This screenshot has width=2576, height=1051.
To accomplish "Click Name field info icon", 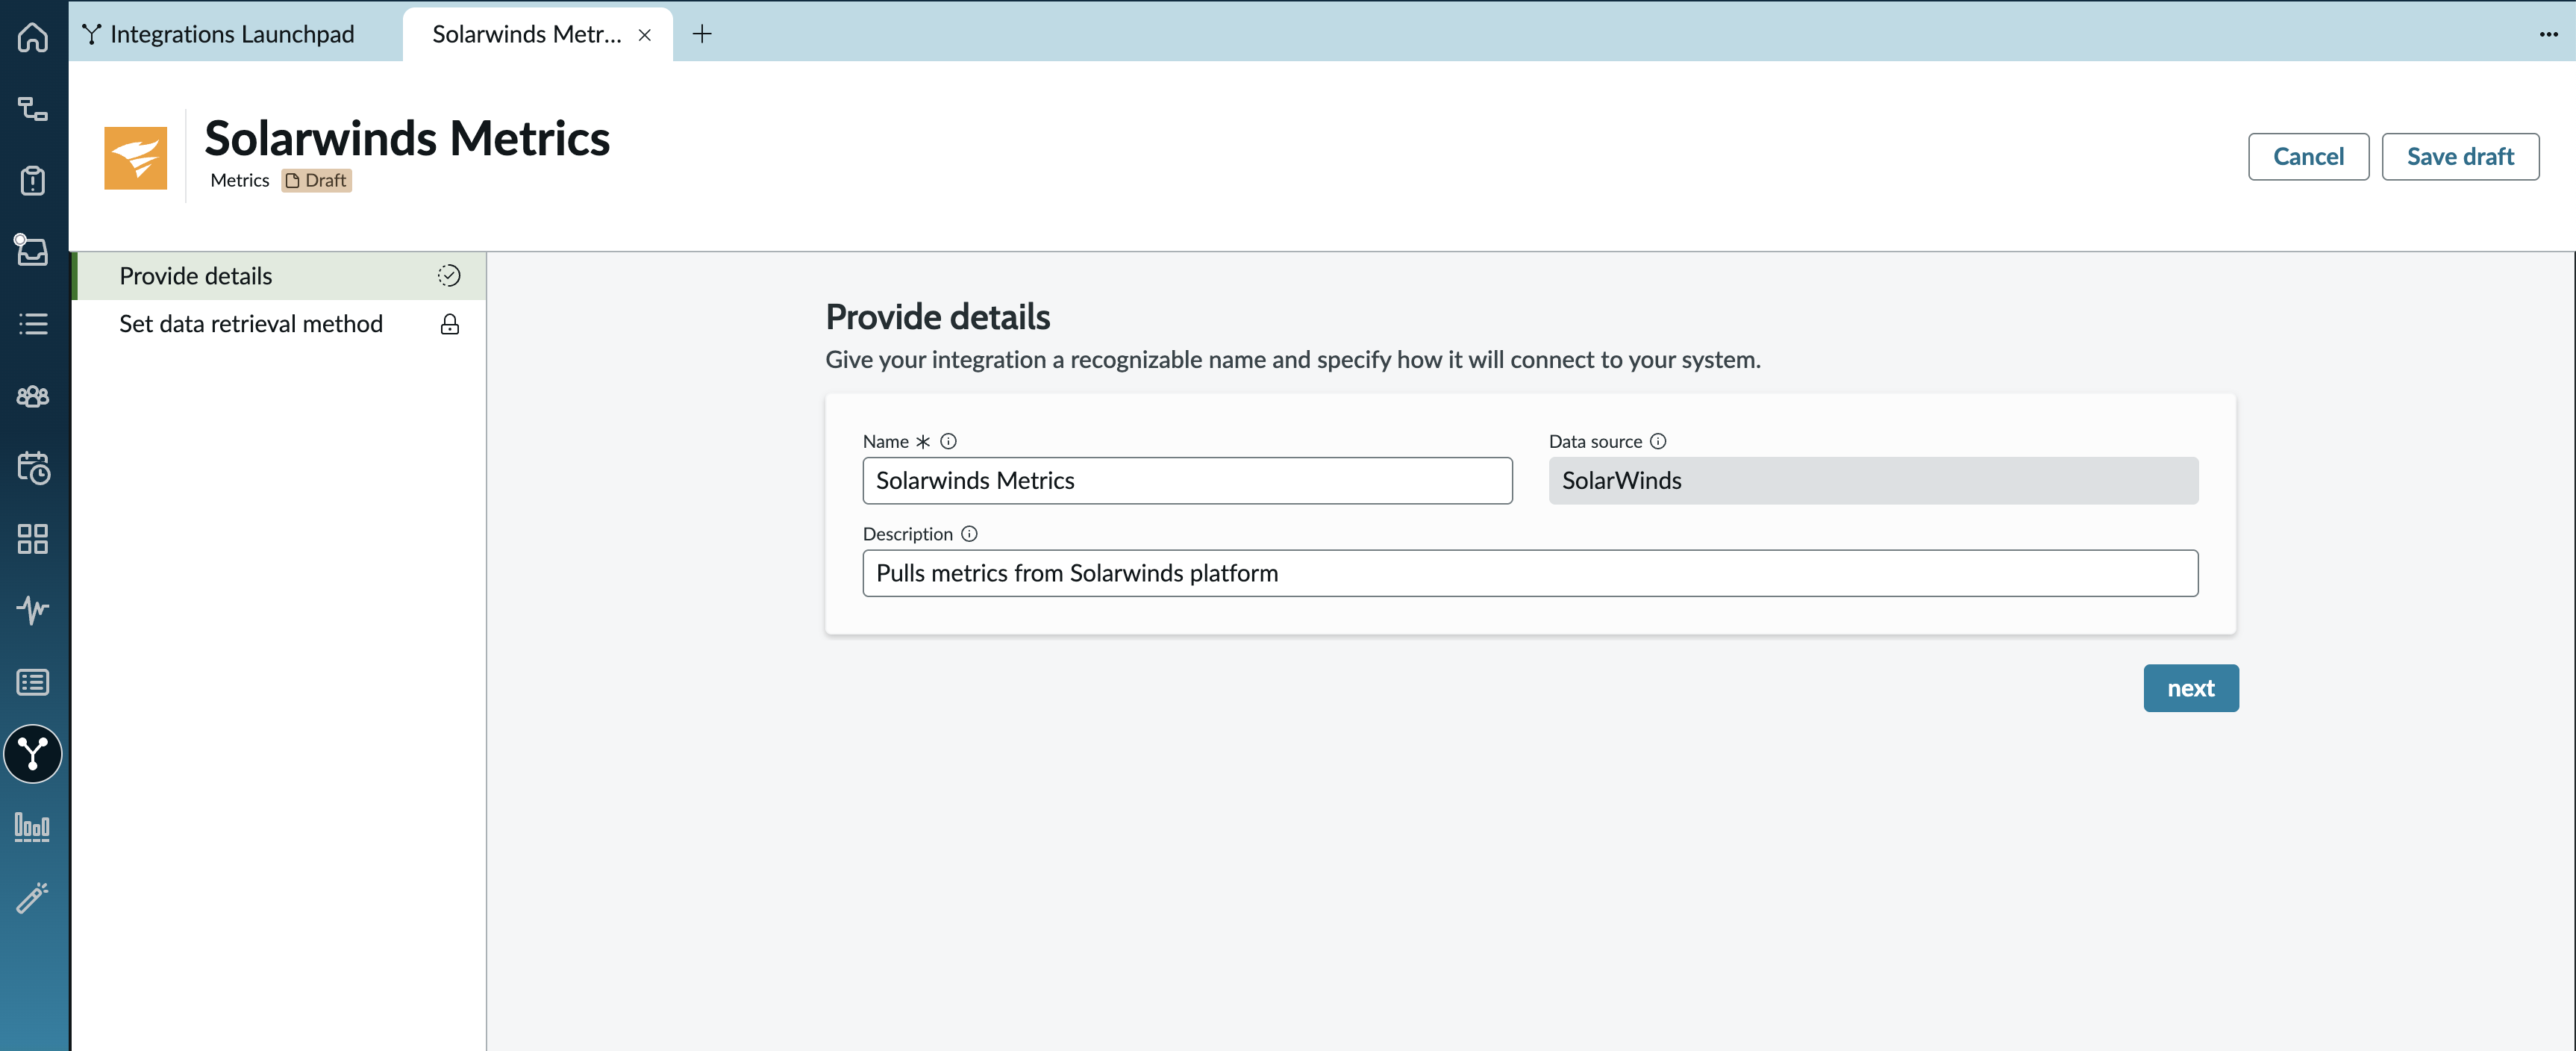I will click(x=948, y=441).
